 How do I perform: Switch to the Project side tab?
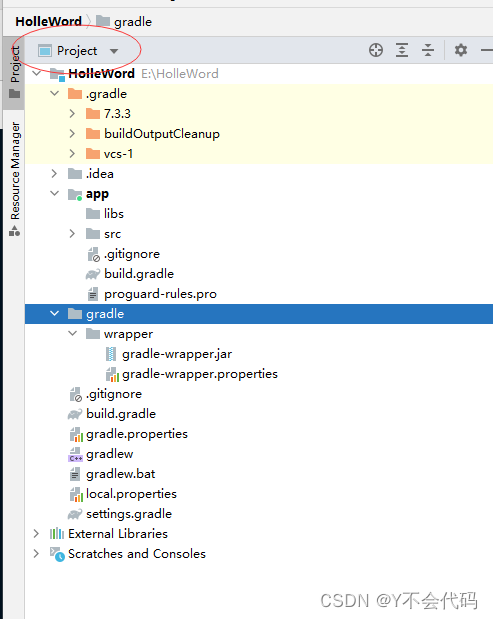click(x=15, y=73)
